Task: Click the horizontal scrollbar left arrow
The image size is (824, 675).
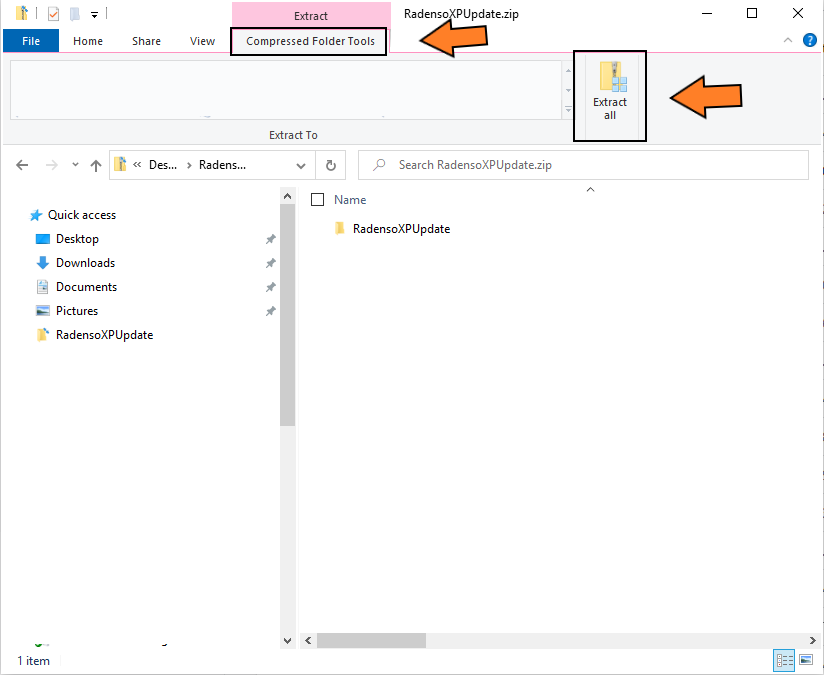Action: (308, 640)
